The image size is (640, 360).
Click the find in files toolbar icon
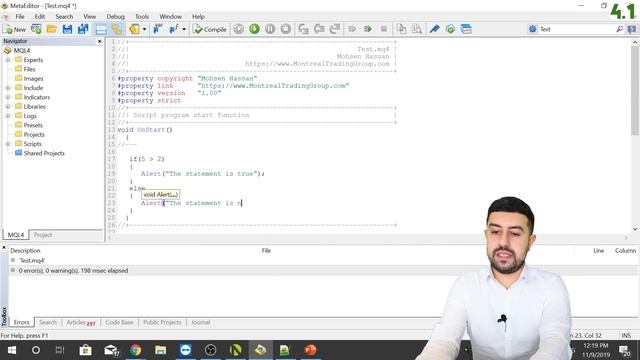417,29
